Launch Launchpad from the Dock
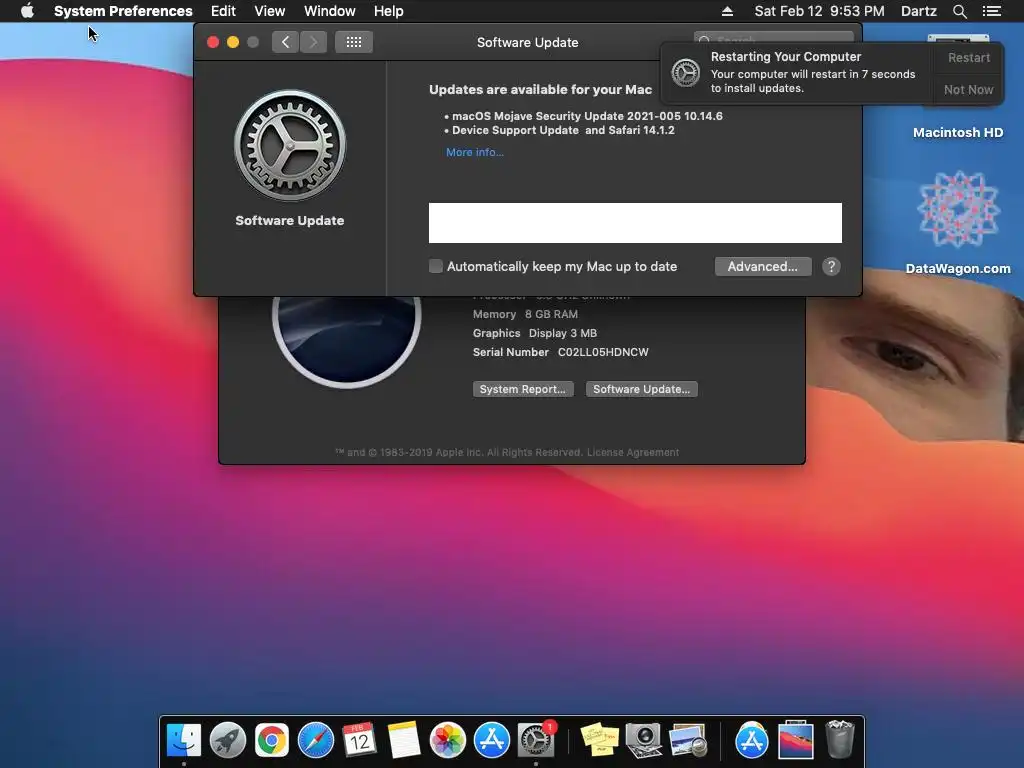1024x768 pixels. tap(228, 740)
